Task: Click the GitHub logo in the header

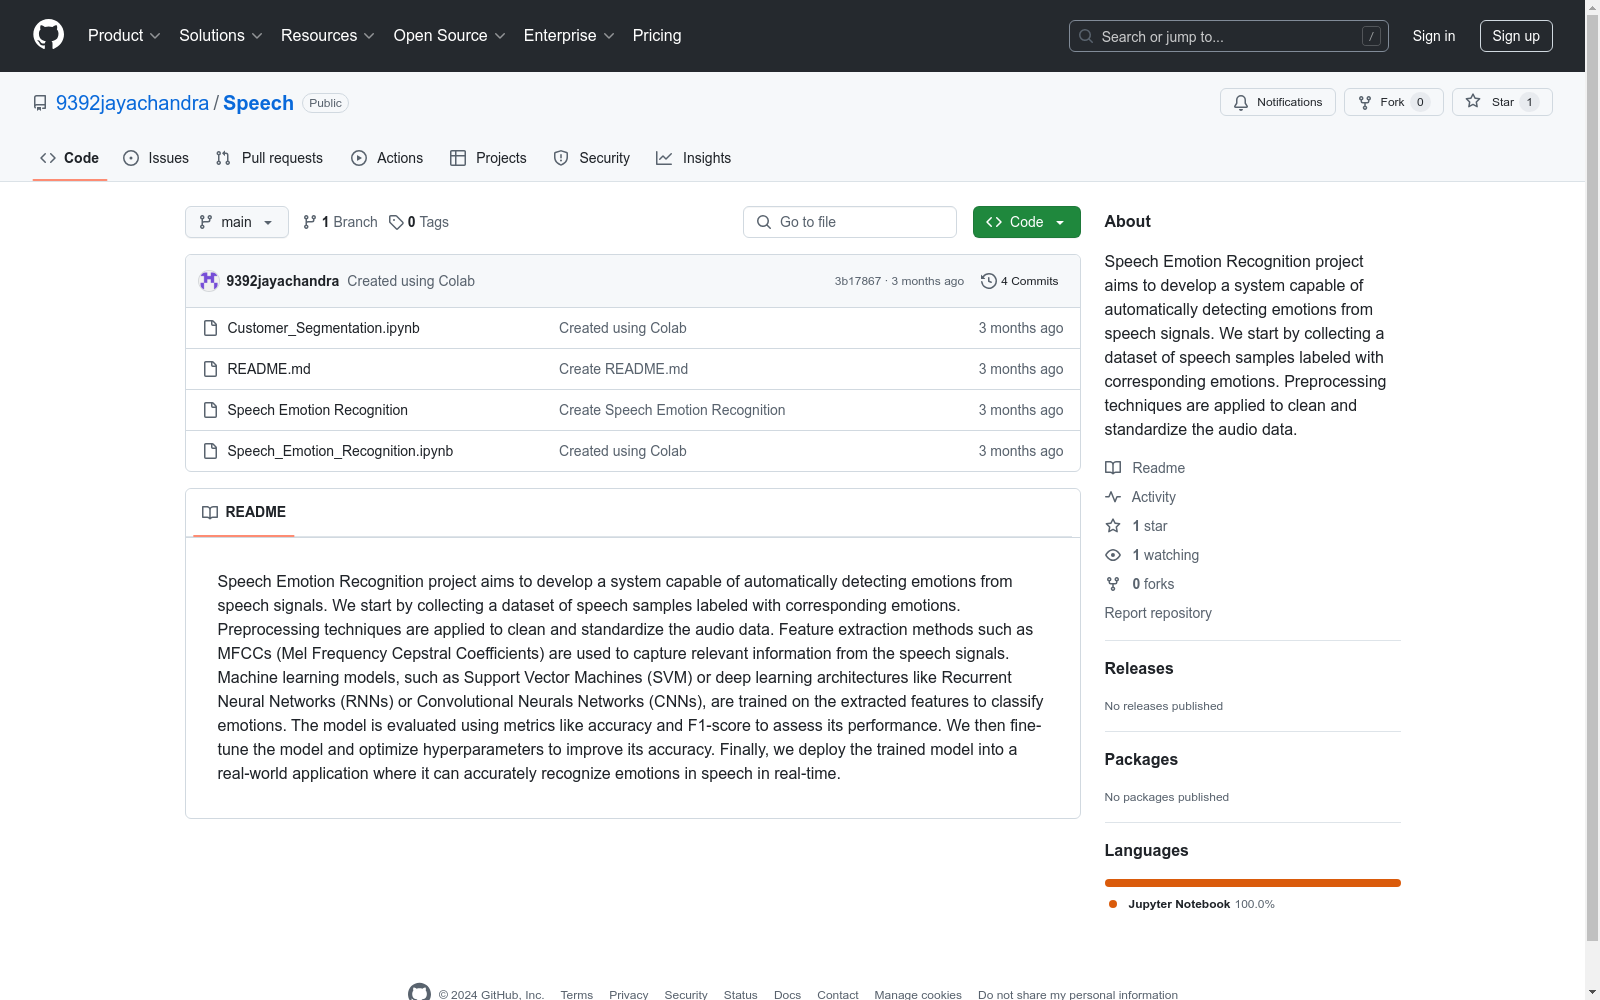Action: (x=48, y=35)
